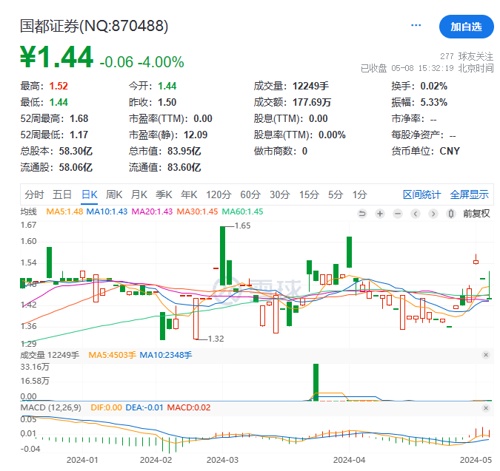Close the volume (成交量) indicator panel
Image resolution: width=500 pixels, height=471 pixels.
coord(486,355)
